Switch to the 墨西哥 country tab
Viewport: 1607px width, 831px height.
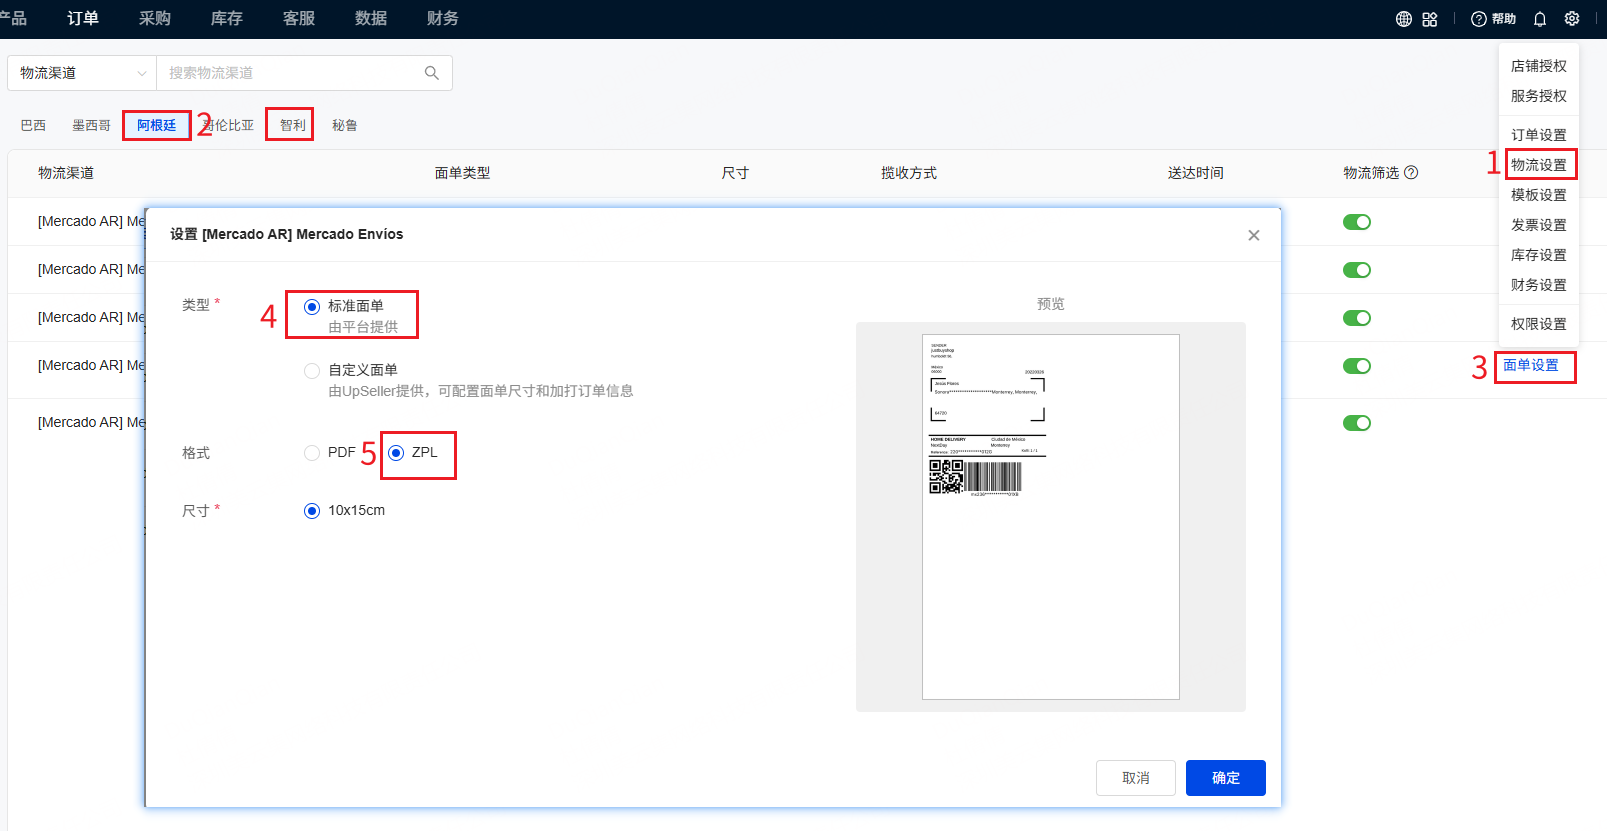[x=91, y=125]
